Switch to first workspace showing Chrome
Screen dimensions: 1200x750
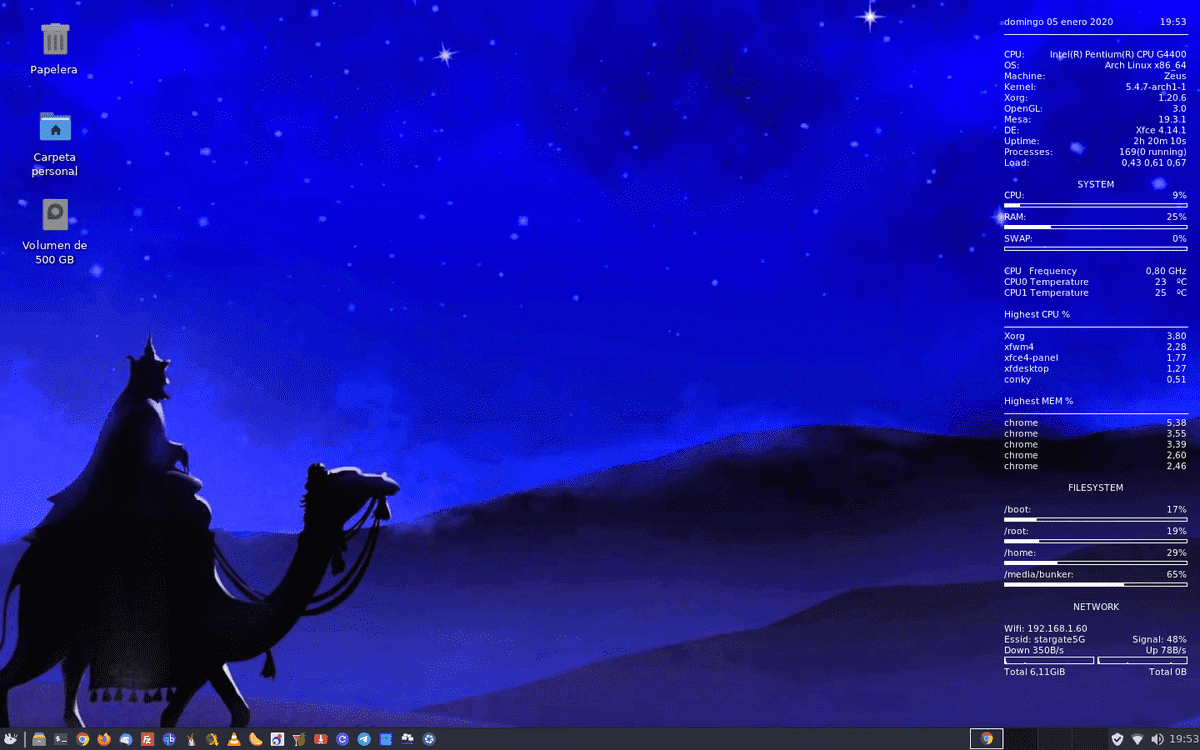pyautogui.click(x=987, y=739)
